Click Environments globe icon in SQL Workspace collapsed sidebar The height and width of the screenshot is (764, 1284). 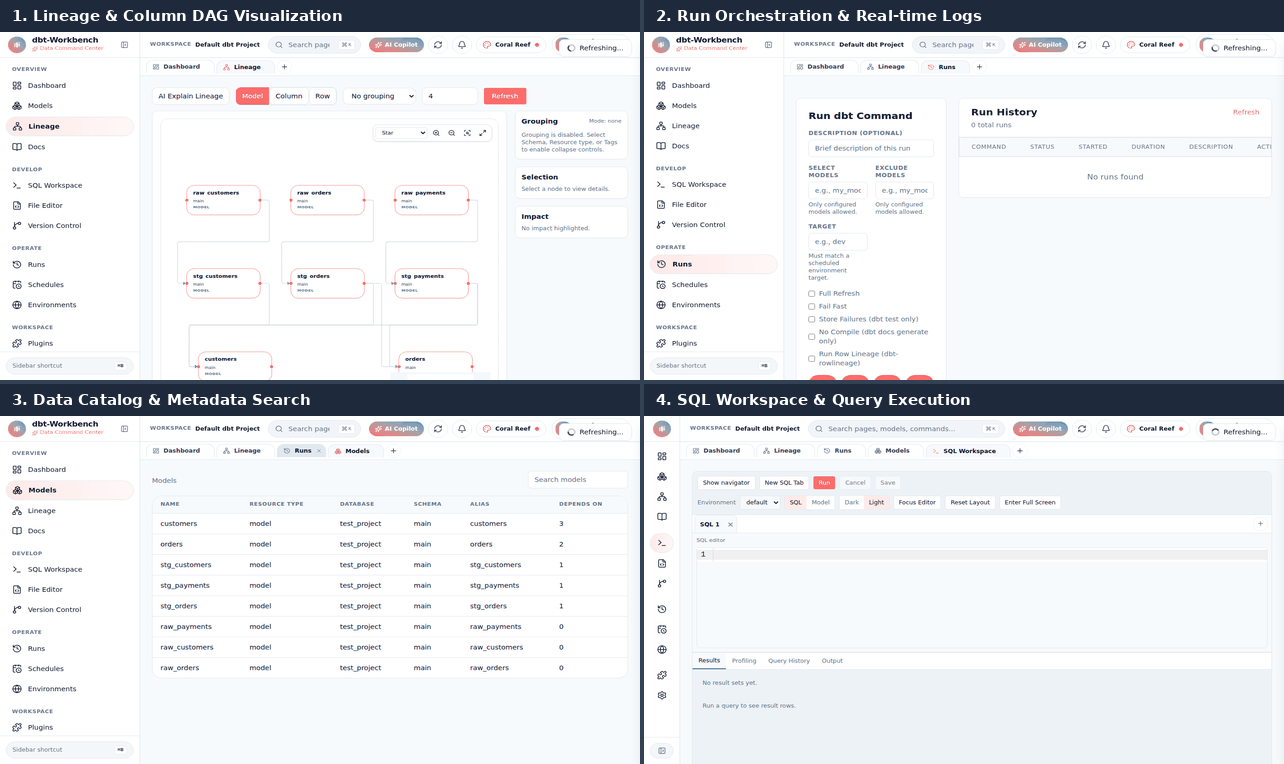662,650
